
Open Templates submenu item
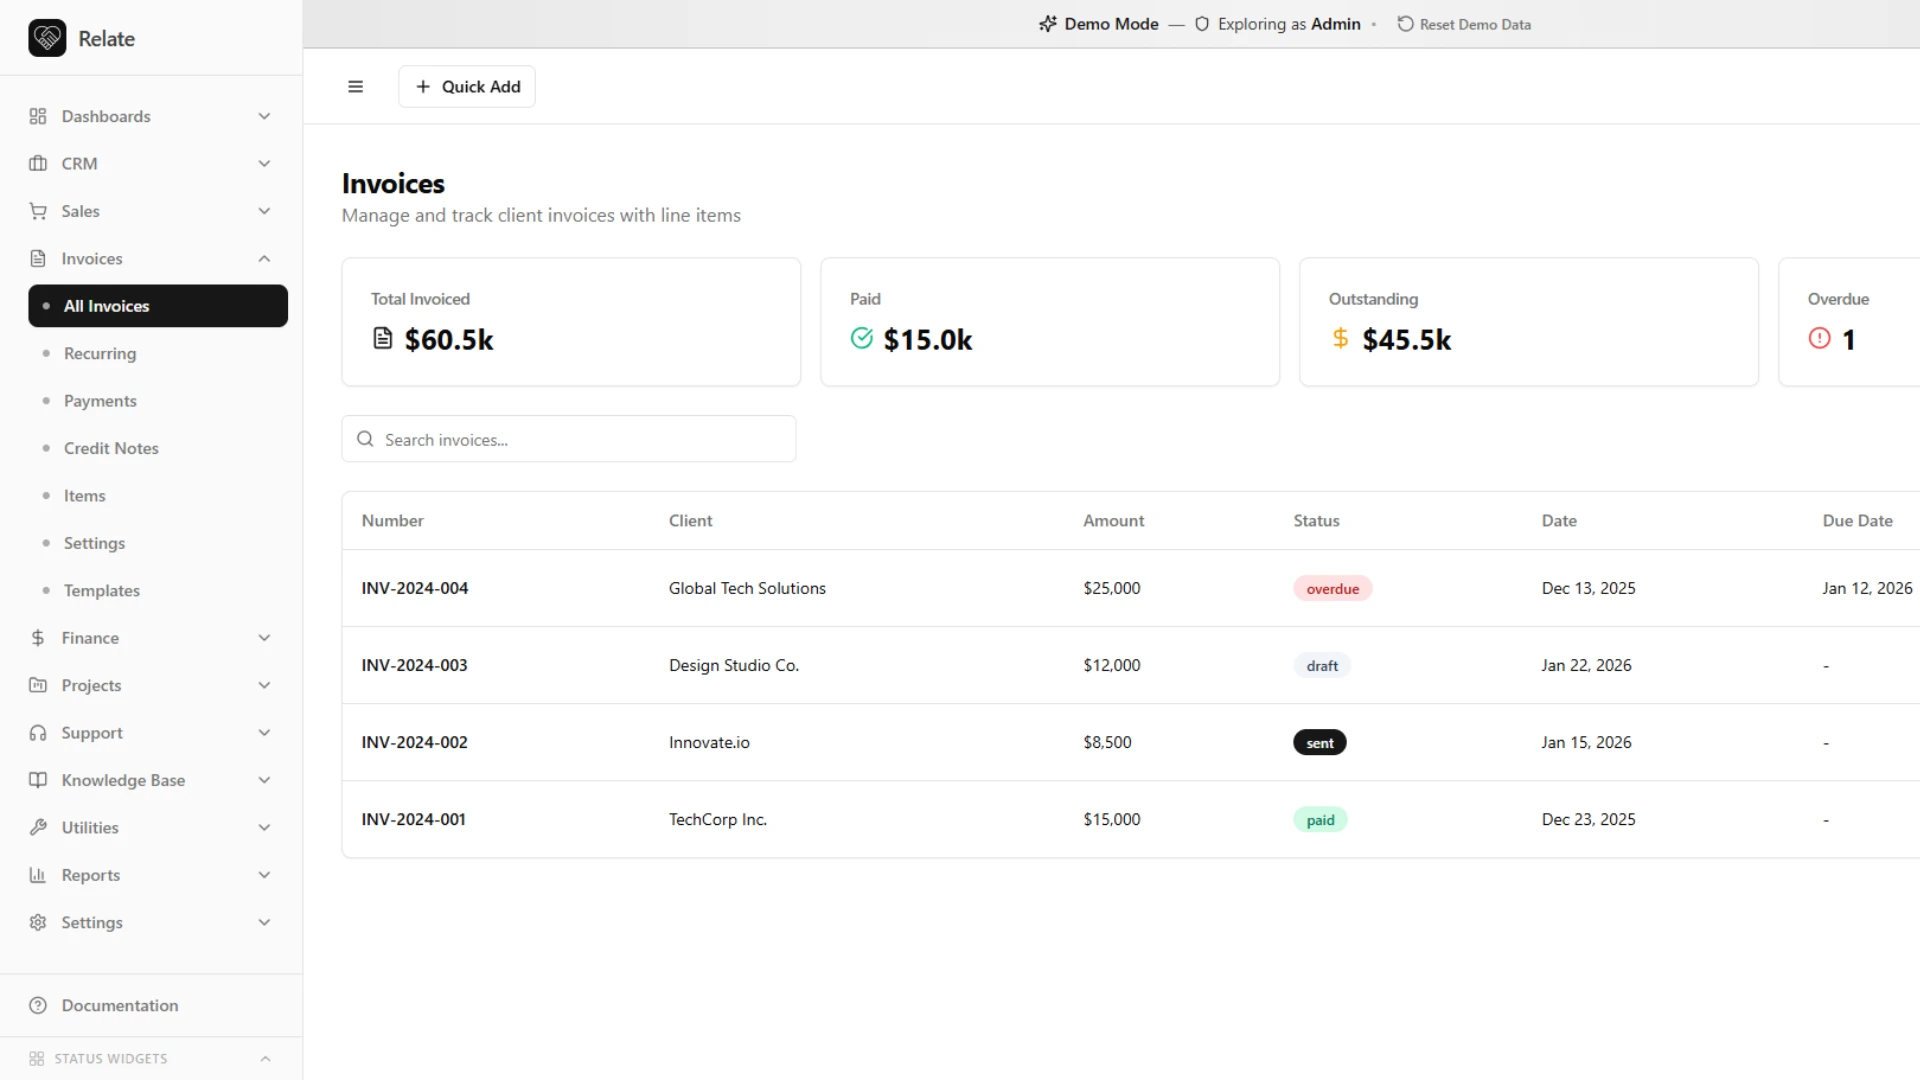pos(158,590)
